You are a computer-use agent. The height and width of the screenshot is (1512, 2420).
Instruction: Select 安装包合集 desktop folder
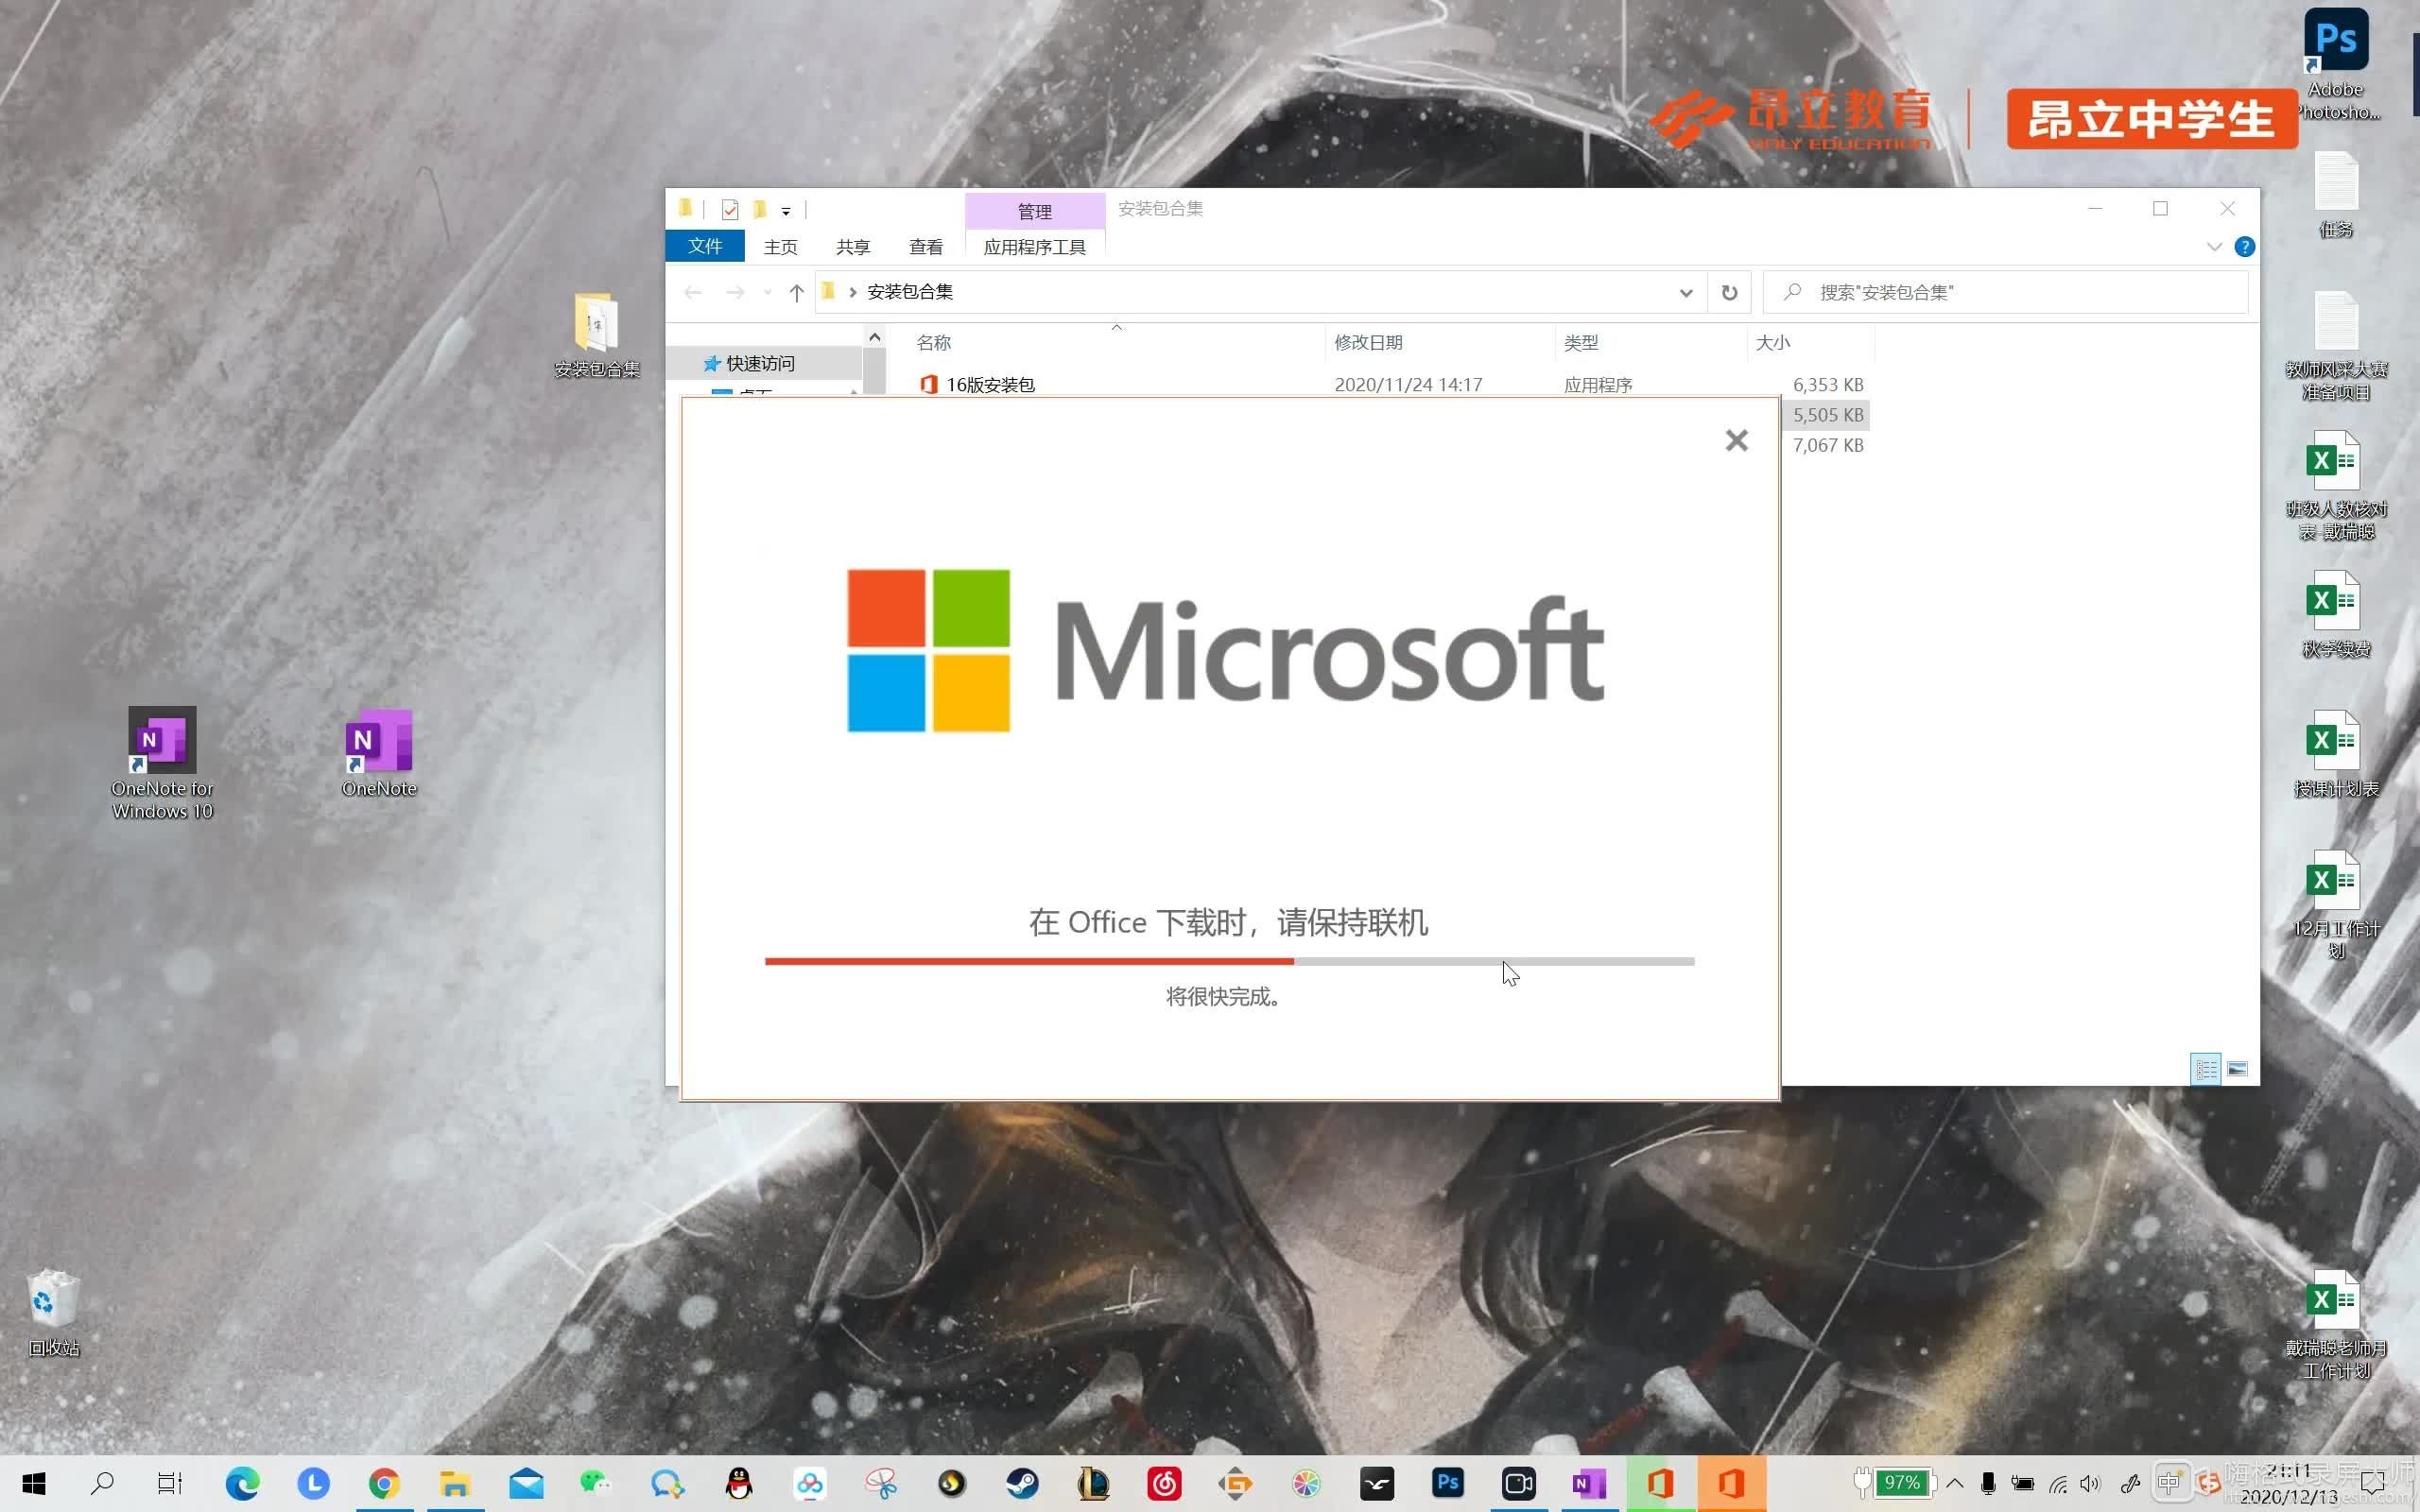pos(597,335)
